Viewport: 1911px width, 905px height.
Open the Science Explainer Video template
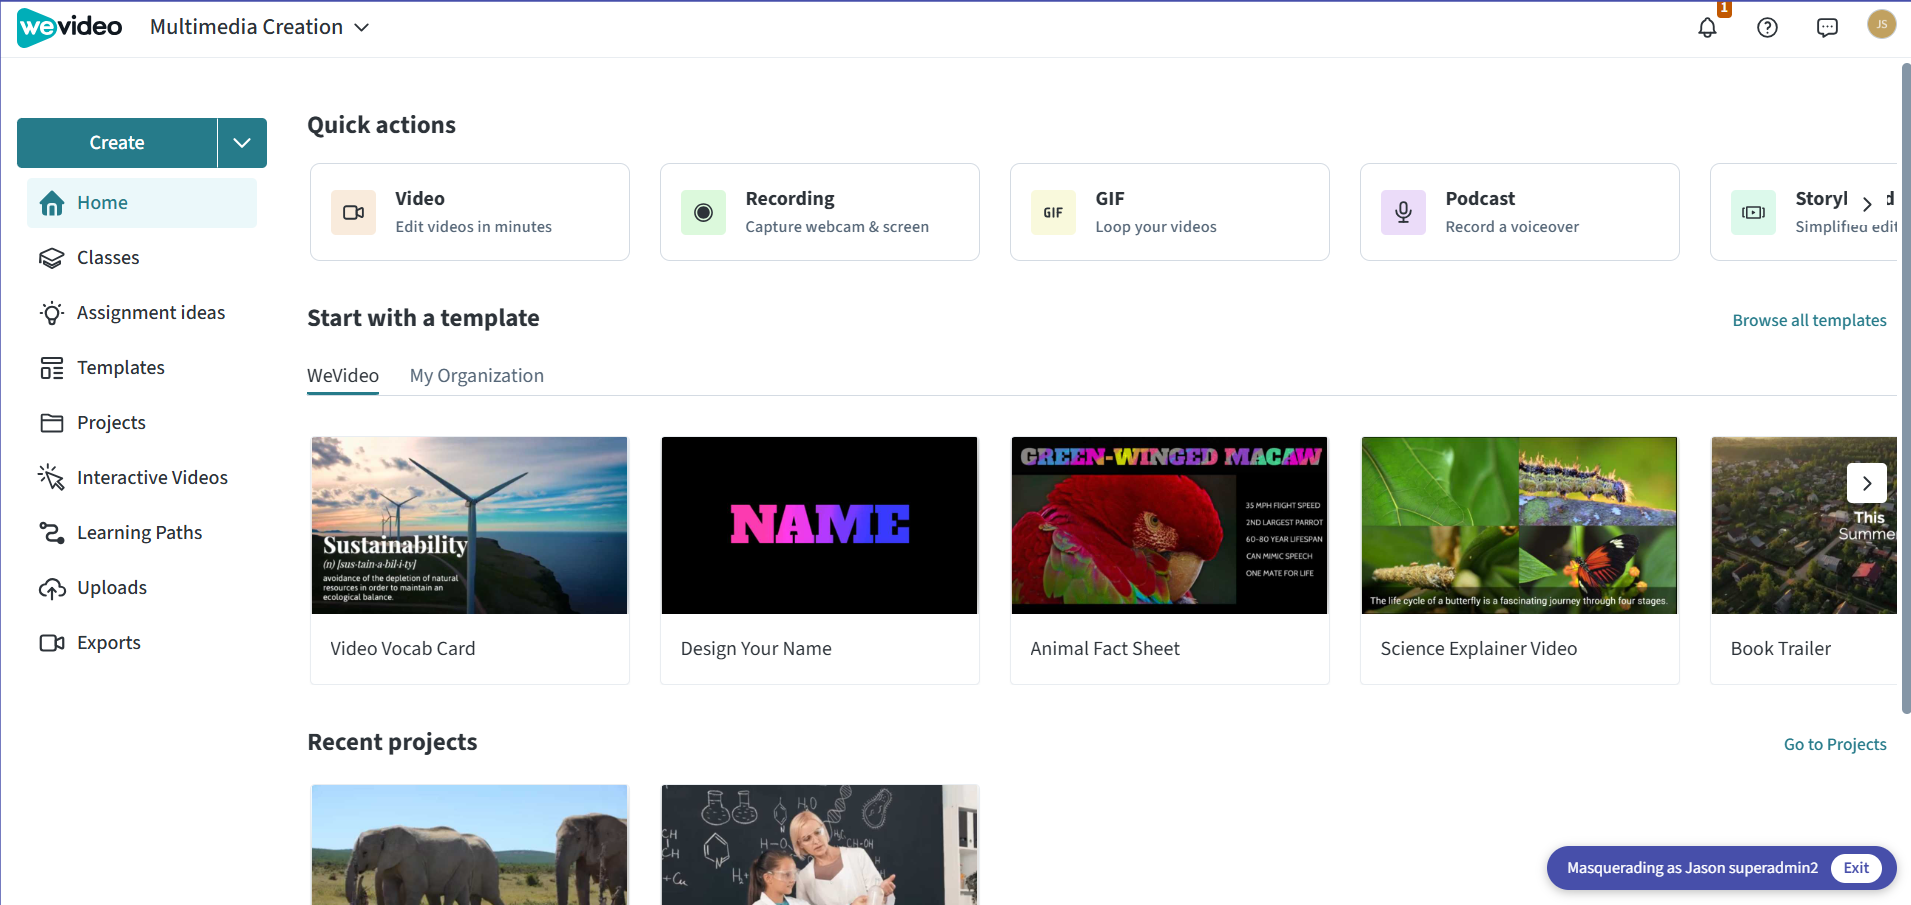(x=1520, y=560)
